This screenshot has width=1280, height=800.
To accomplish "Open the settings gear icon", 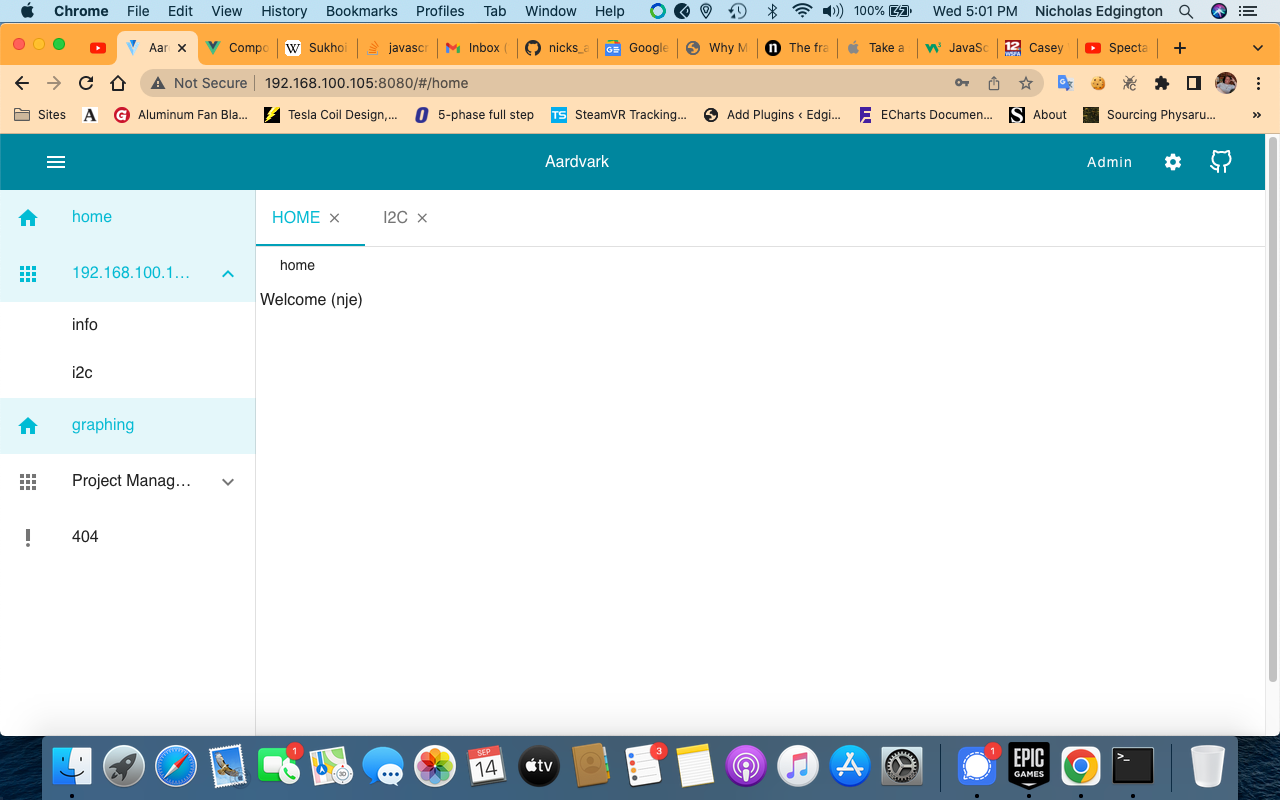I will click(1173, 162).
